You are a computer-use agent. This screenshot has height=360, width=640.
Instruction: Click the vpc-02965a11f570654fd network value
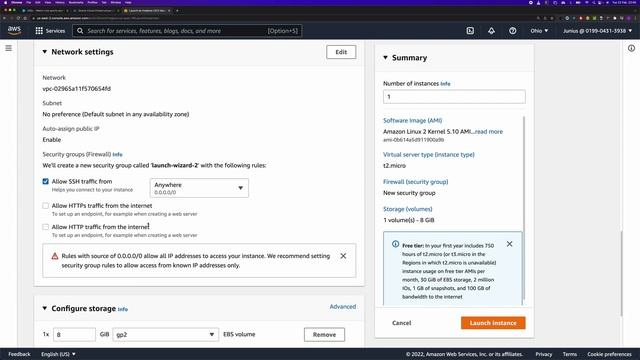77,89
